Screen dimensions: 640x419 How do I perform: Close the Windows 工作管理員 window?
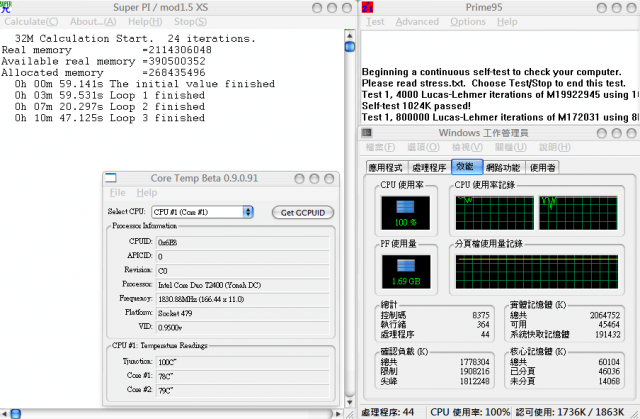(631, 133)
